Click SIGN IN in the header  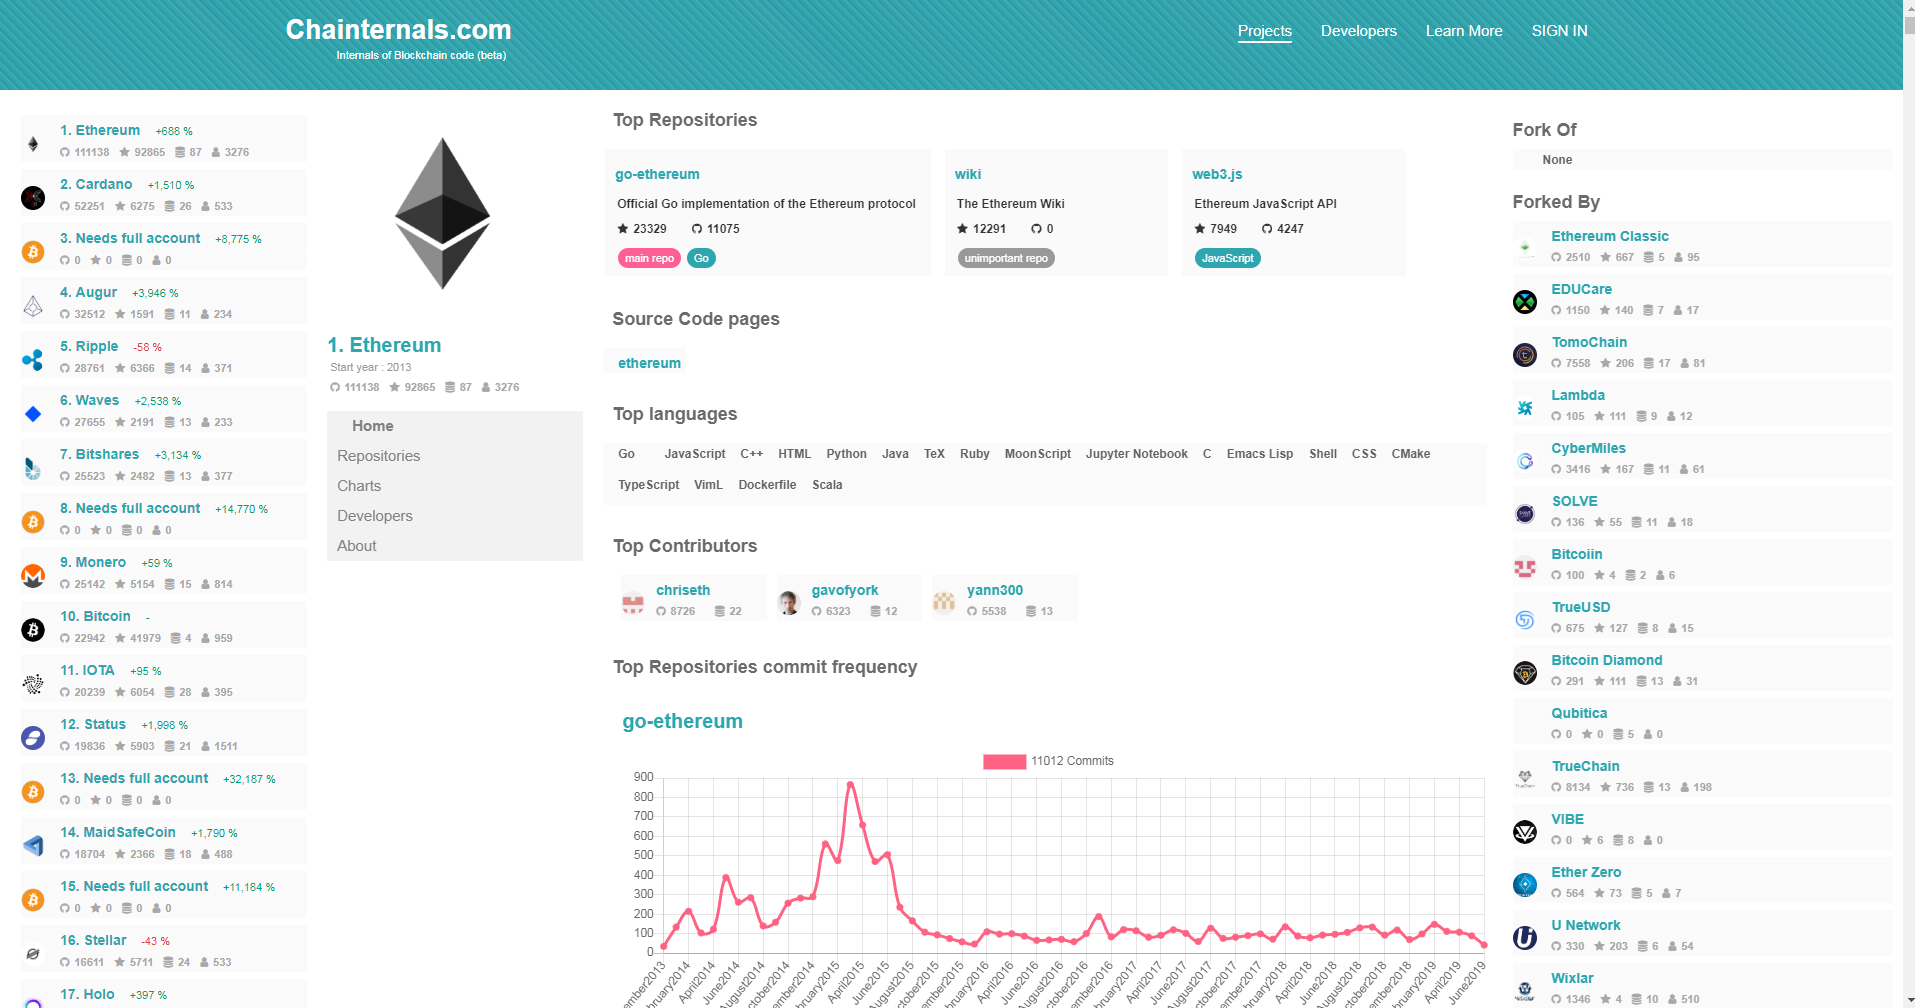1560,31
